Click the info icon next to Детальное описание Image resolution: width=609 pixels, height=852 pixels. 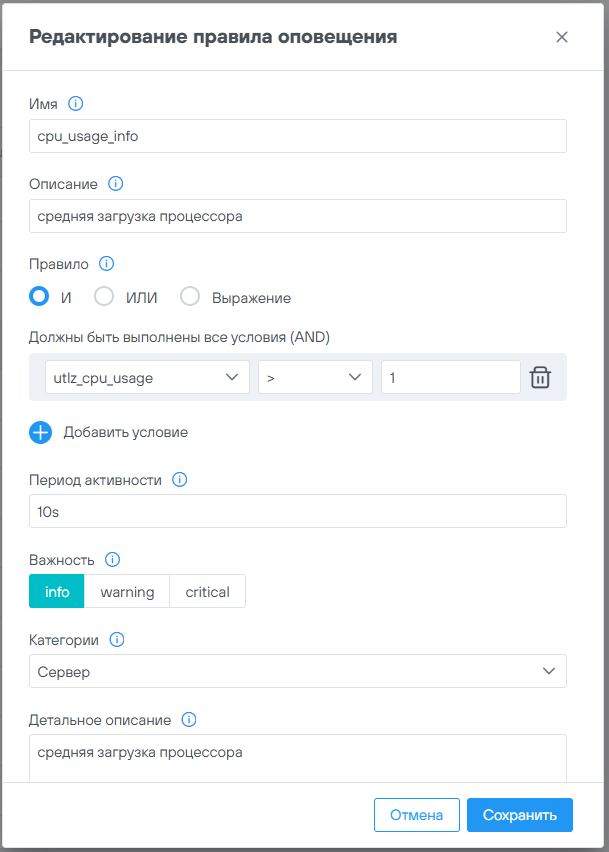189,719
